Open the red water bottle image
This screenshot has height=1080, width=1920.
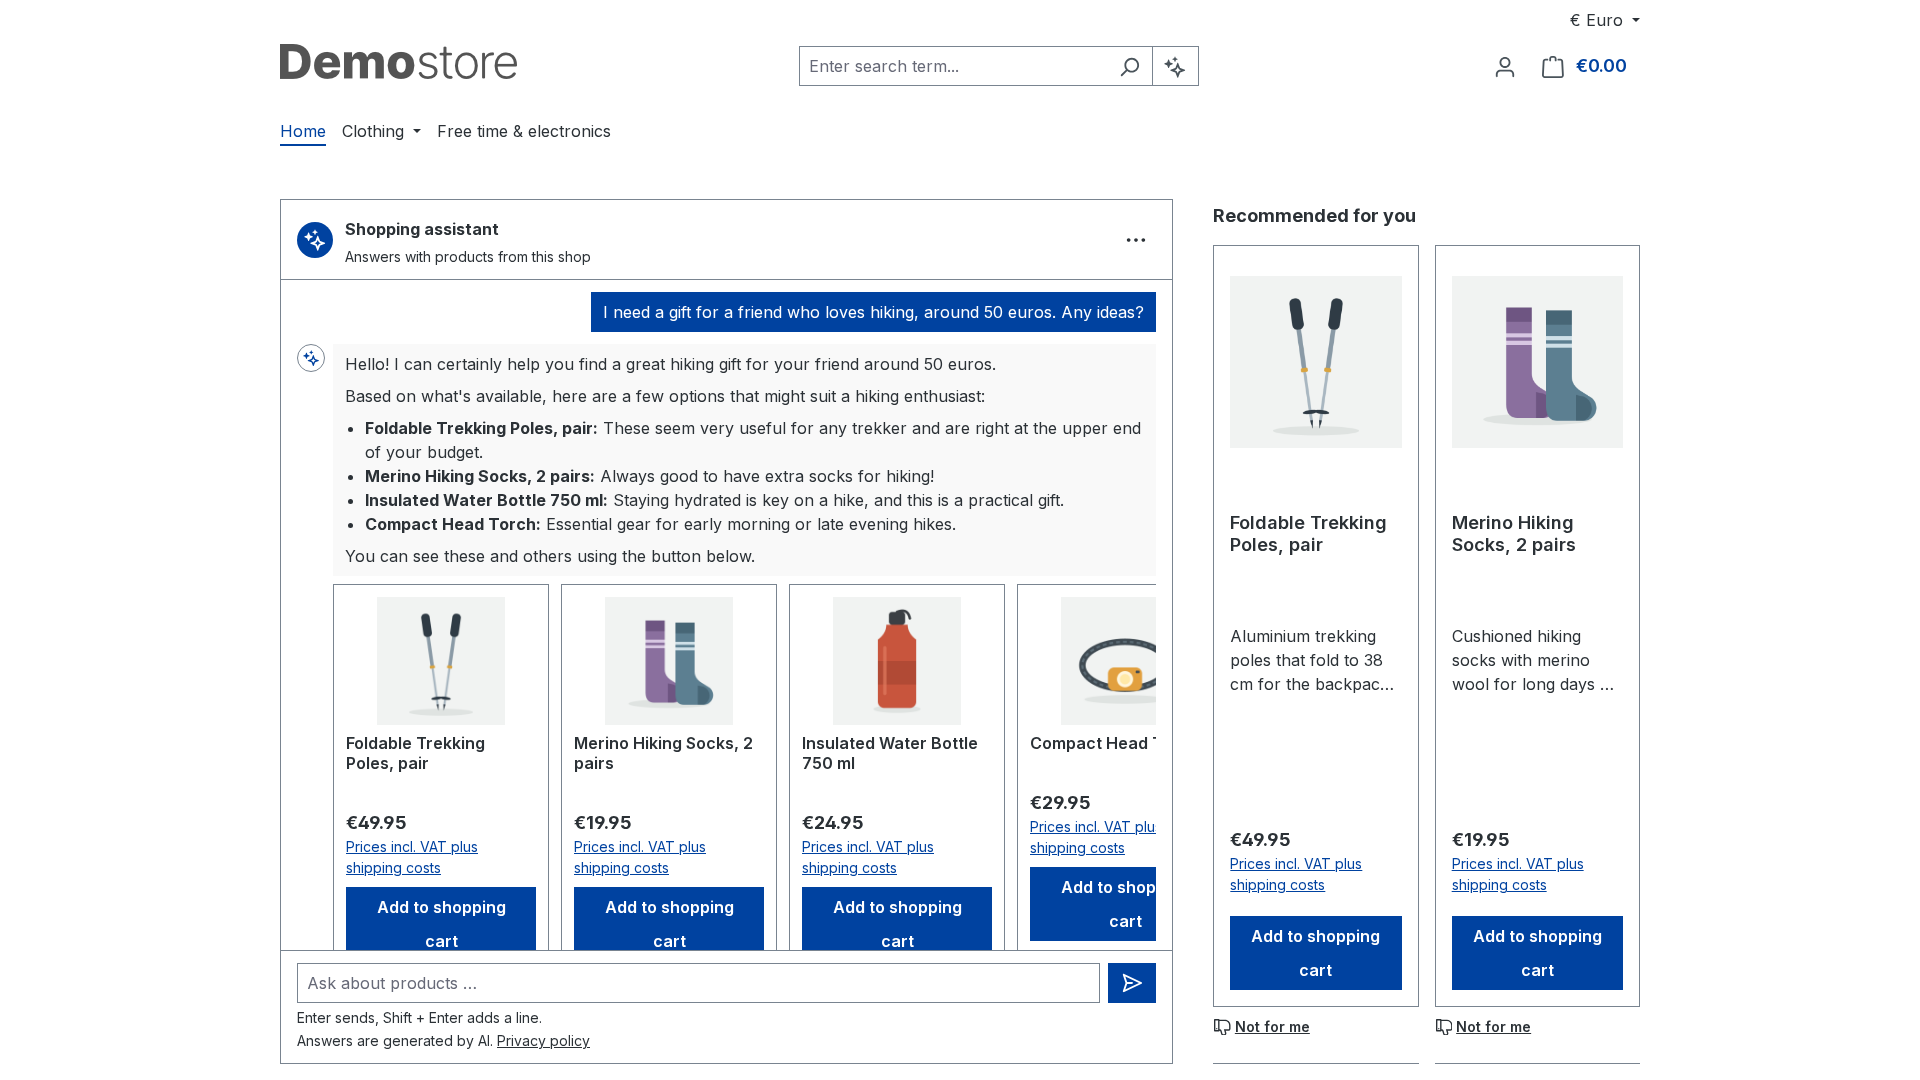pyautogui.click(x=897, y=661)
